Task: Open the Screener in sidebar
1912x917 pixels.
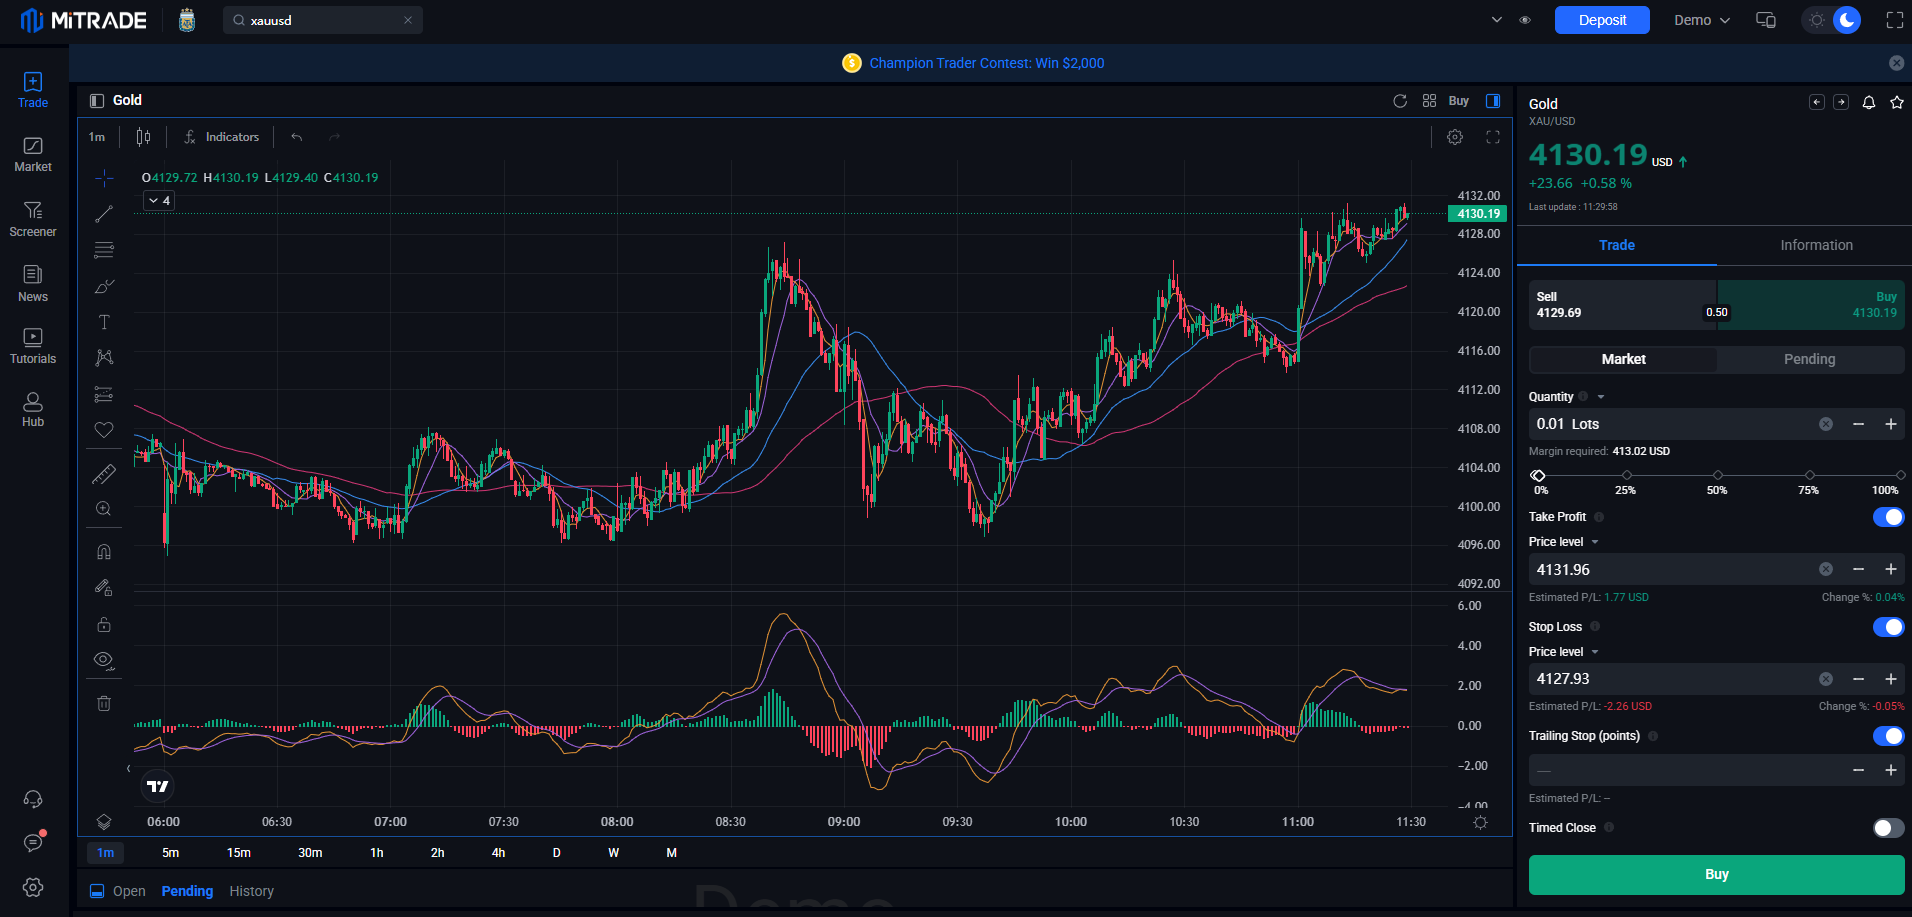Action: click(33, 219)
